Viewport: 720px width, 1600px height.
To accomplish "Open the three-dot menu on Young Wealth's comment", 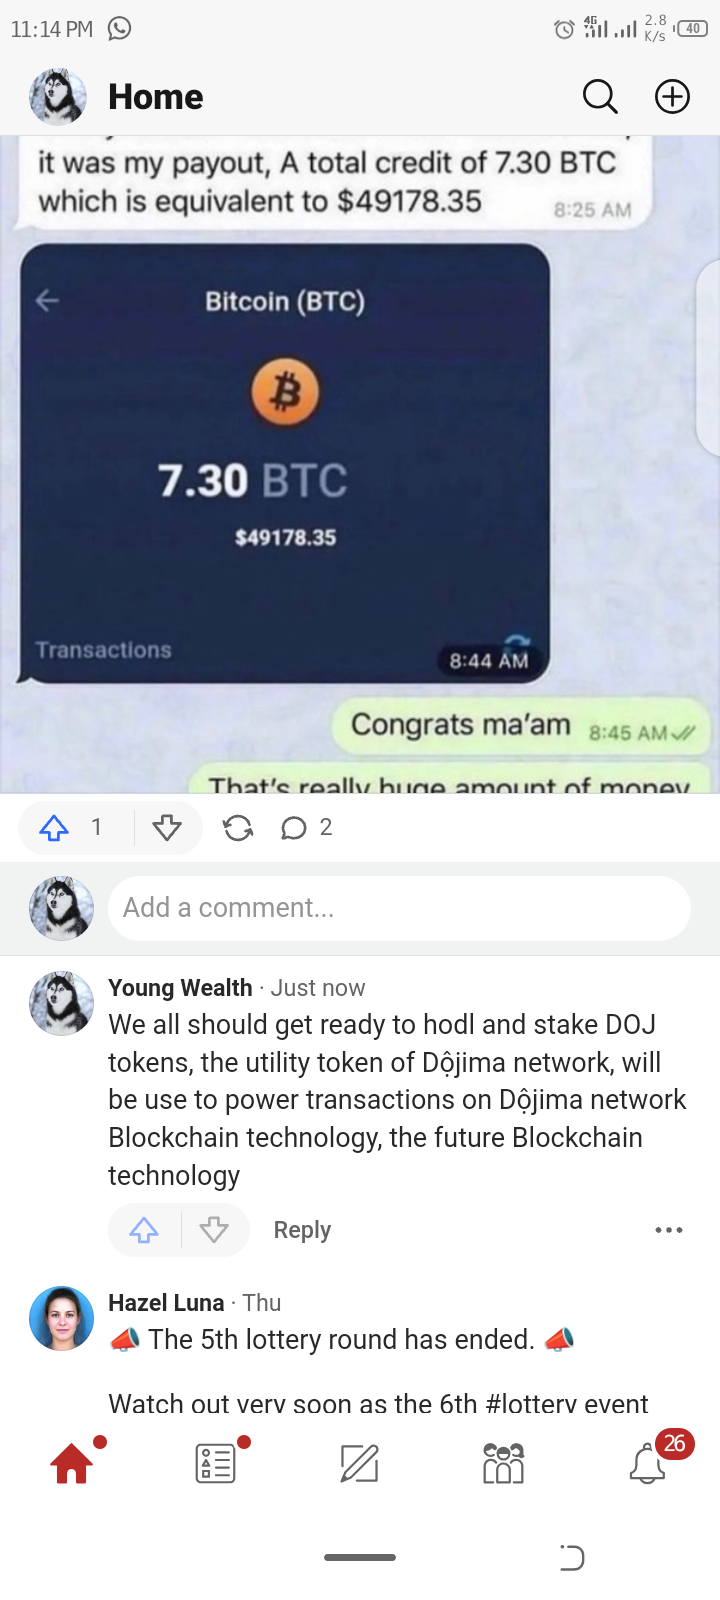I will pos(669,1230).
